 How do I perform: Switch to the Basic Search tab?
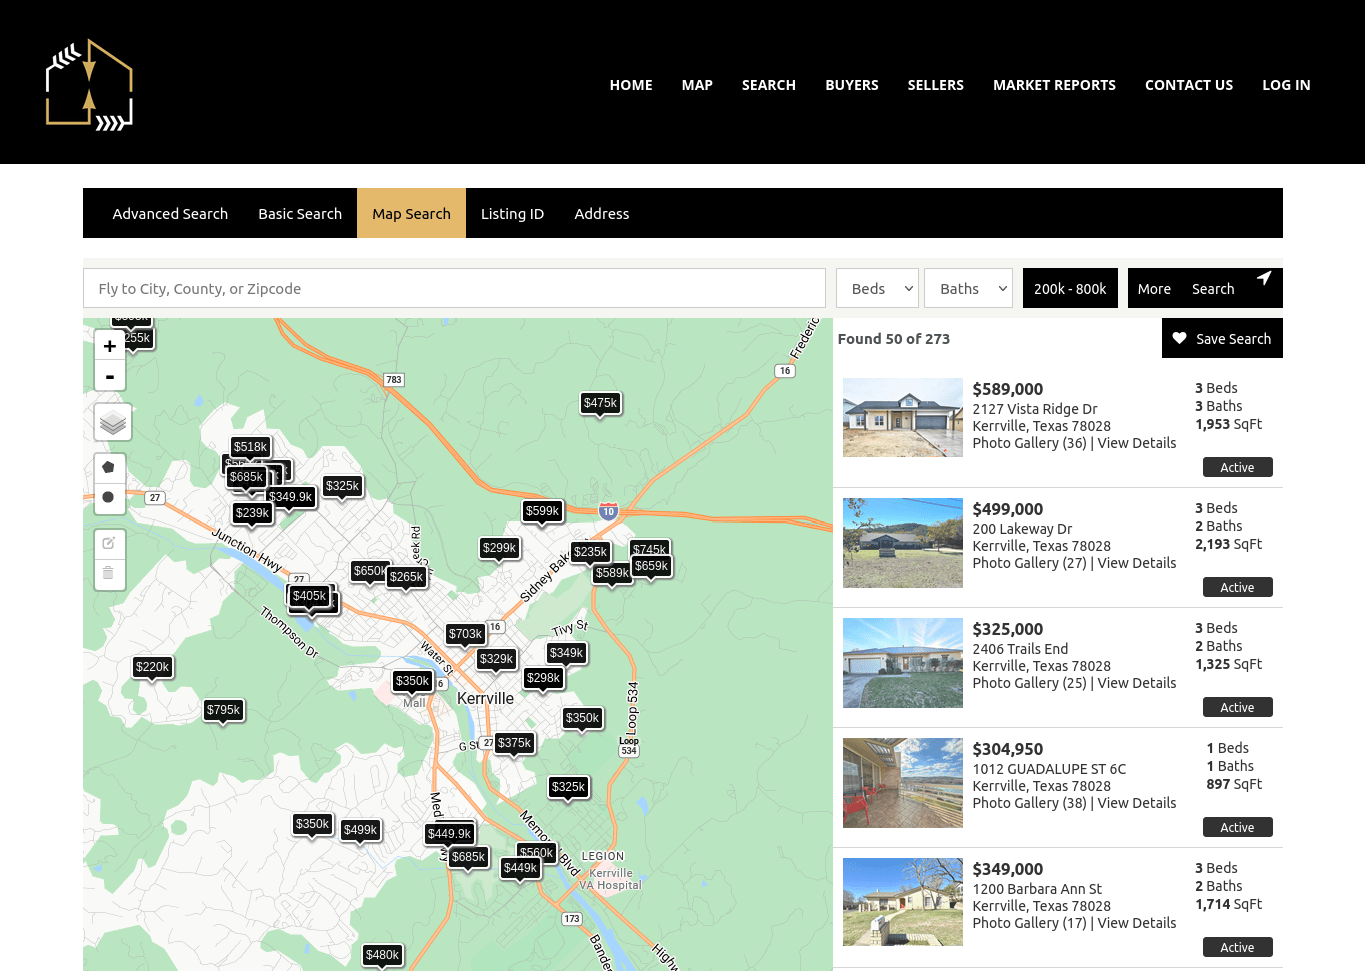point(300,214)
